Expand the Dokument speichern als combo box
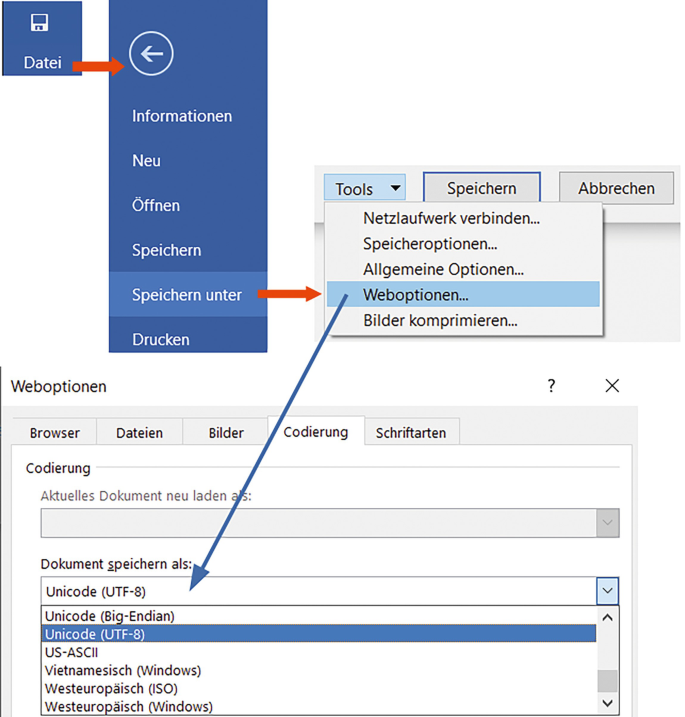 click(x=607, y=591)
